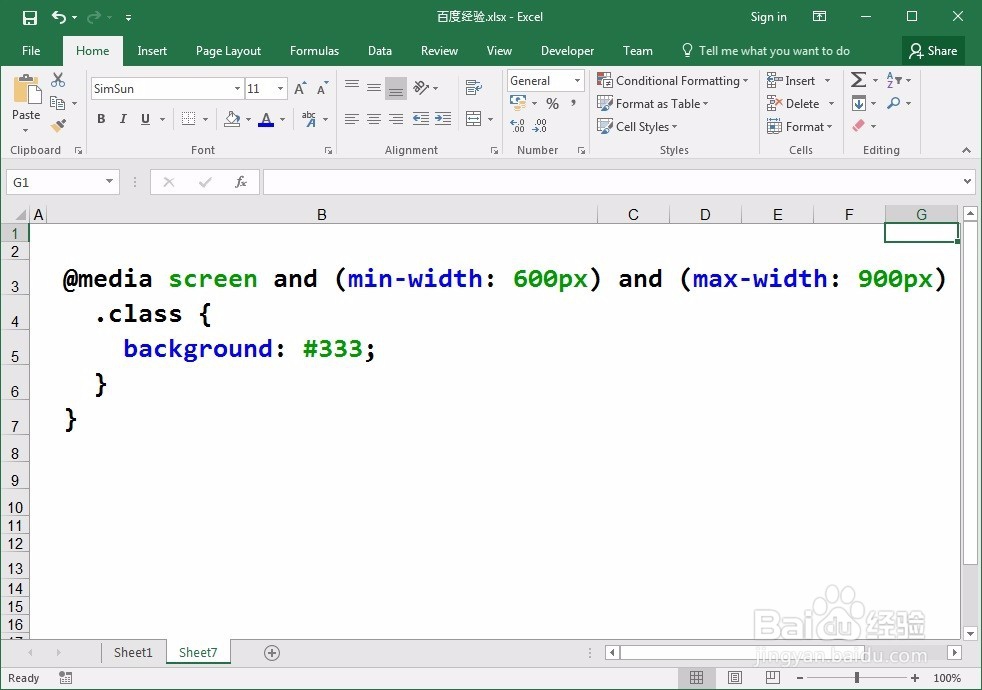Open the General number format dropdown
This screenshot has width=982, height=690.
click(x=577, y=81)
